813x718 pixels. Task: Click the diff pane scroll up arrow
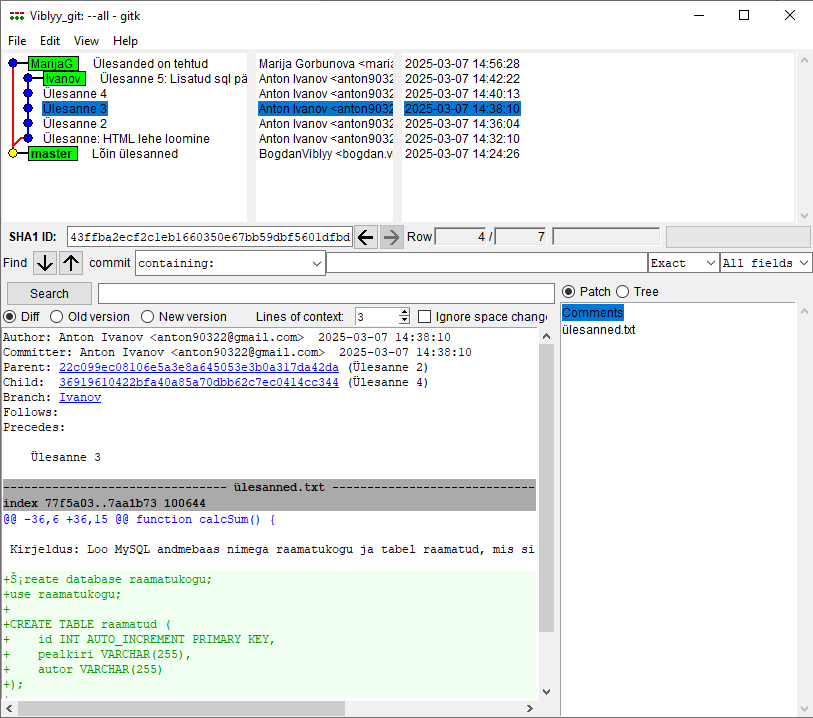pyautogui.click(x=546, y=336)
